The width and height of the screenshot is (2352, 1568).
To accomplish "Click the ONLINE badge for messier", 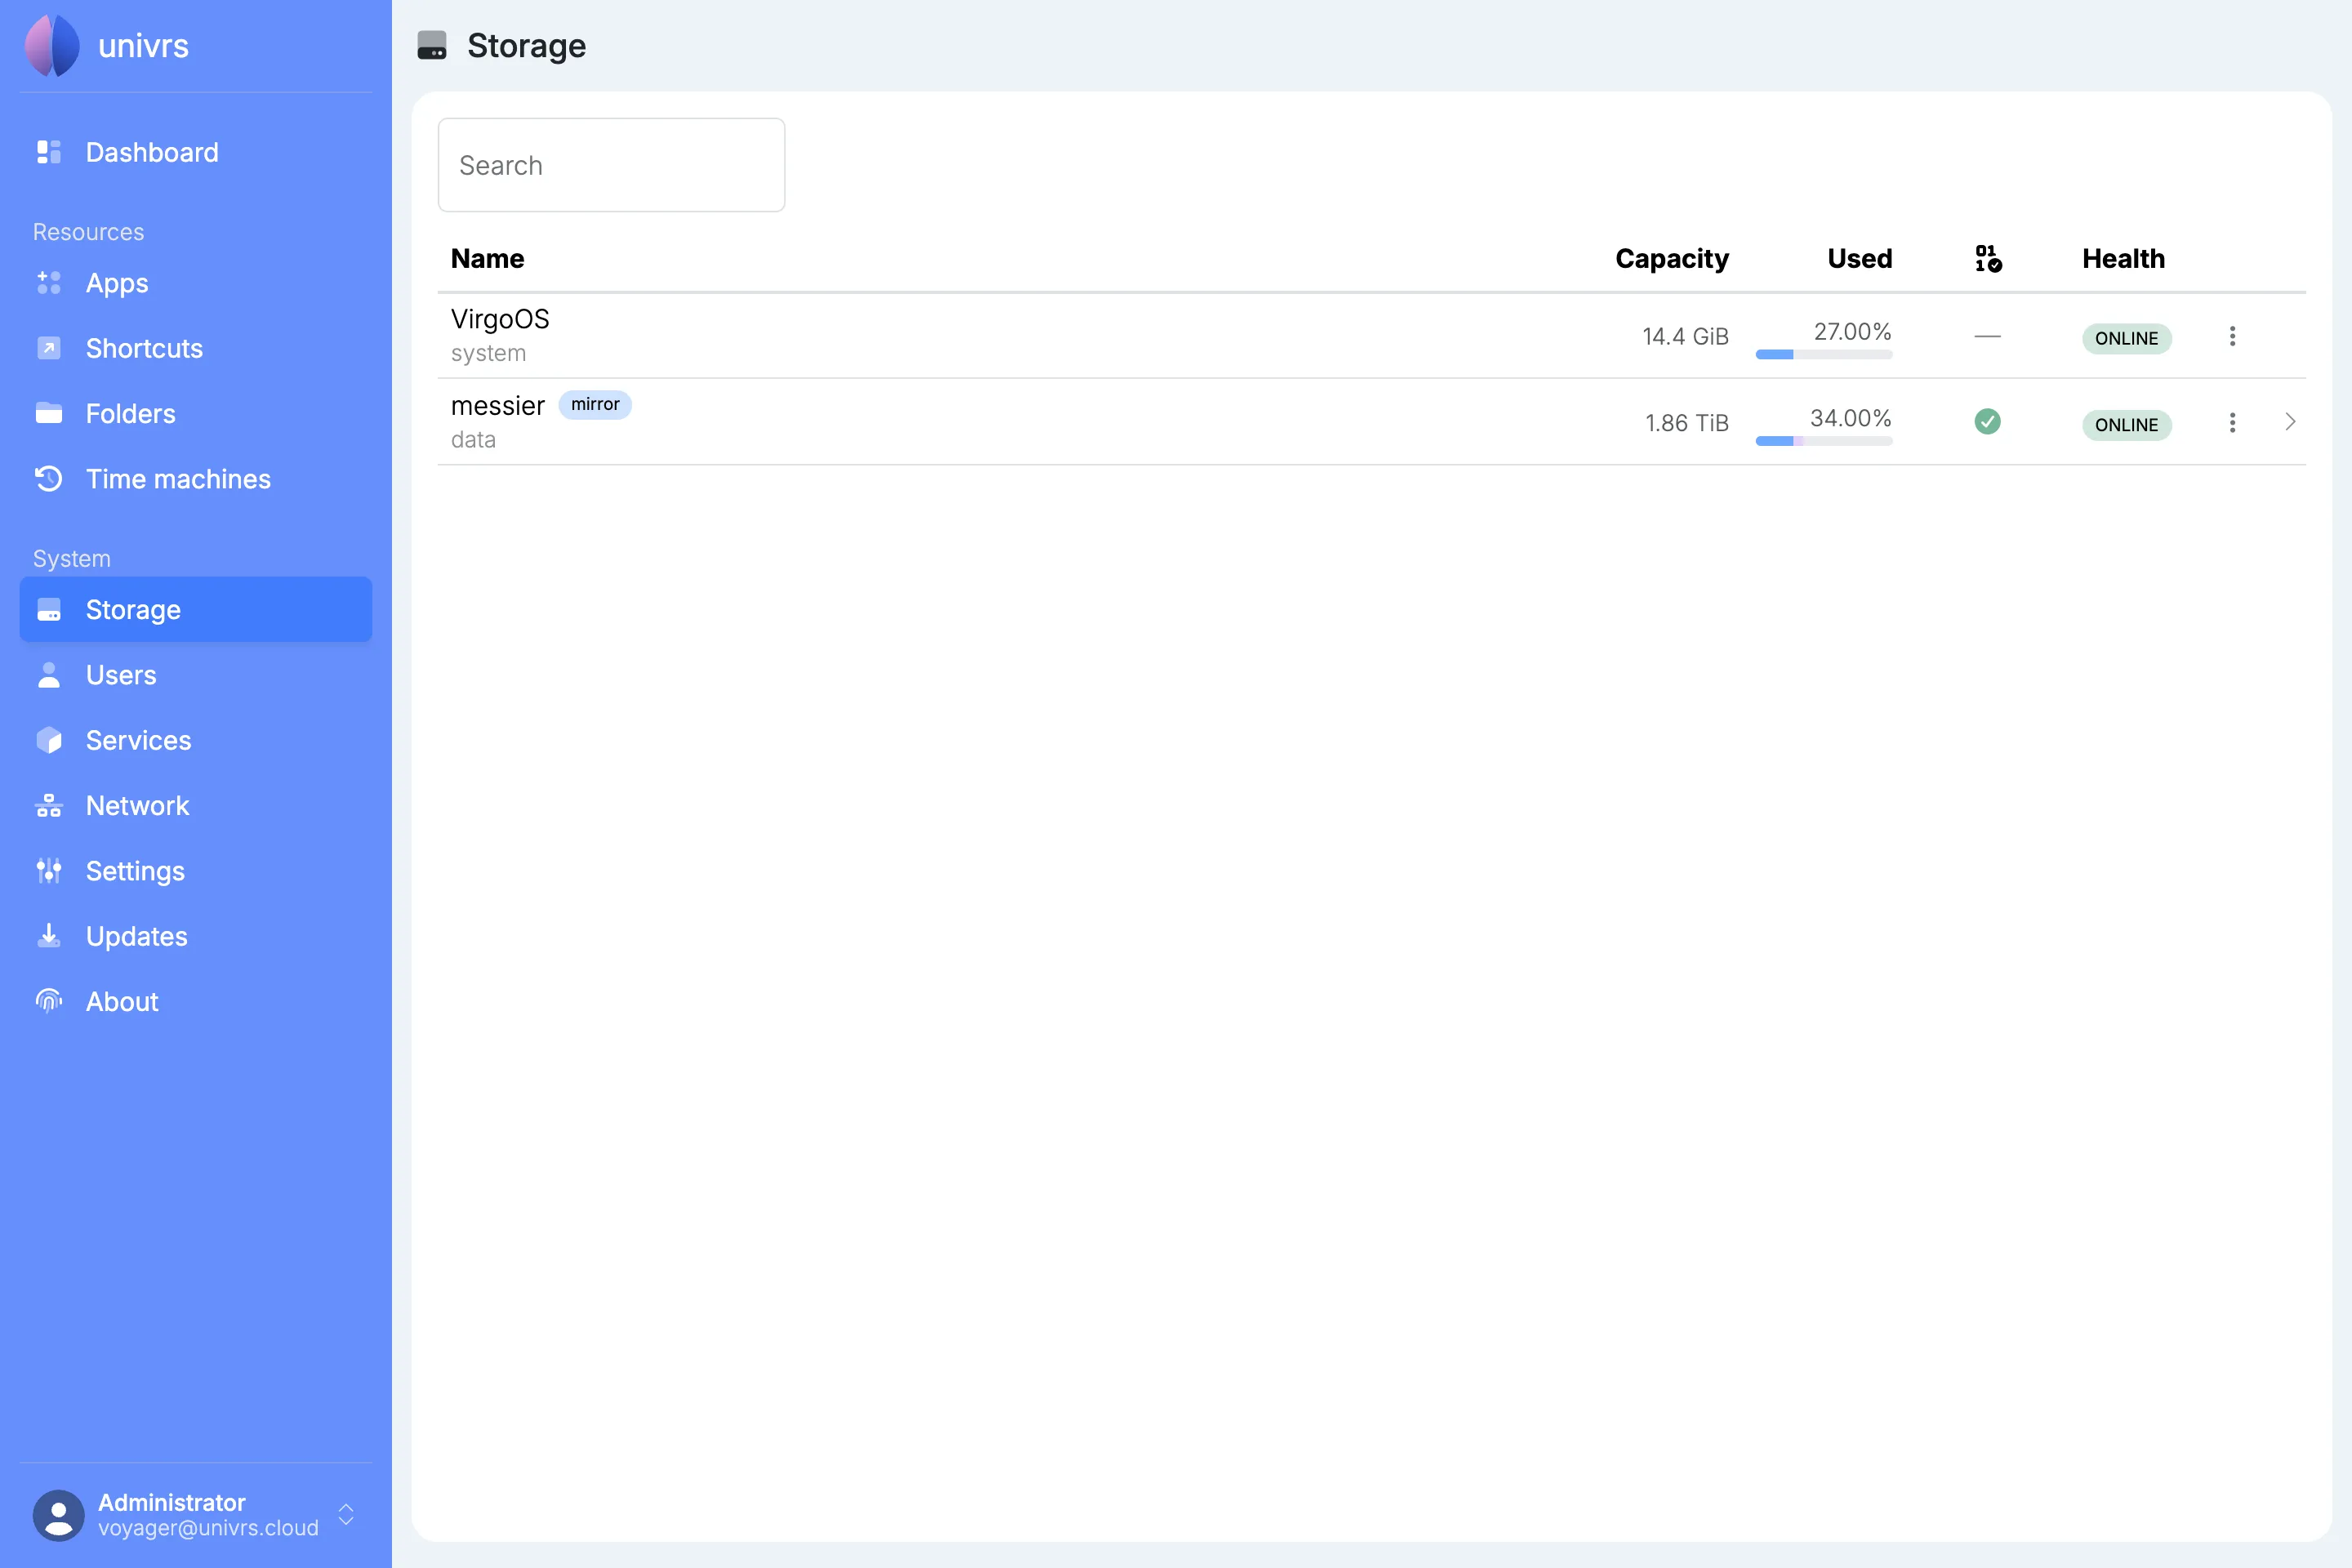I will click(2126, 425).
